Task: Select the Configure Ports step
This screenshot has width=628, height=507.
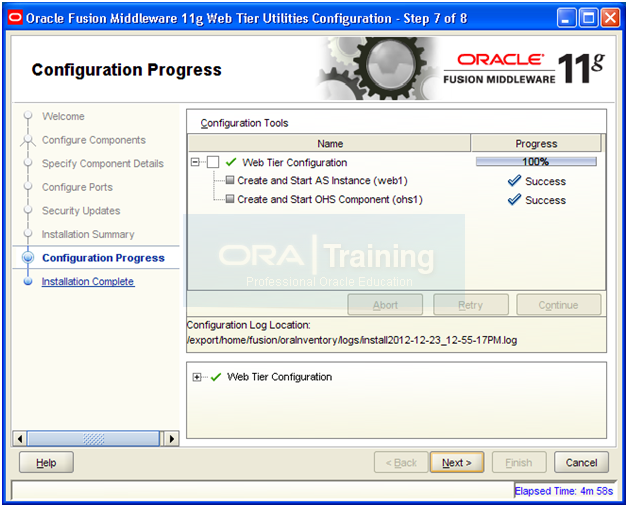Action: click(77, 187)
